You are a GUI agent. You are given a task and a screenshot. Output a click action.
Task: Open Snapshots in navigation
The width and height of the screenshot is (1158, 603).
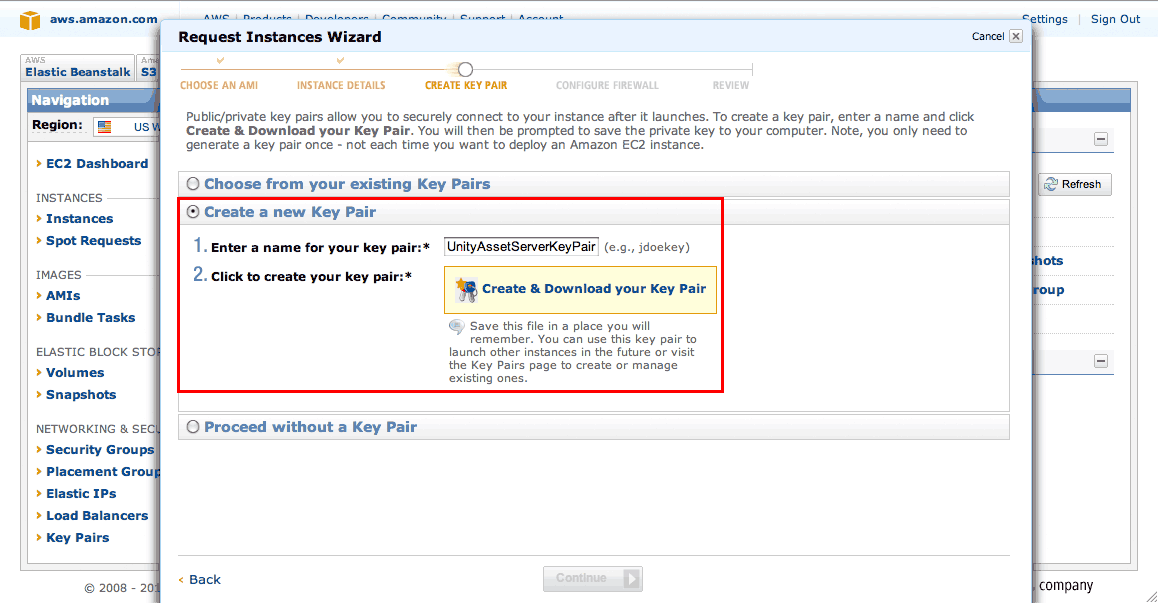tap(80, 395)
